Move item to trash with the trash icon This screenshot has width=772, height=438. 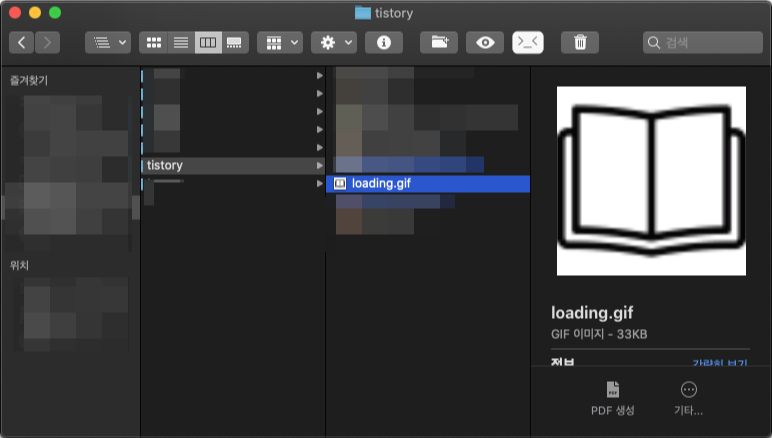pos(580,43)
